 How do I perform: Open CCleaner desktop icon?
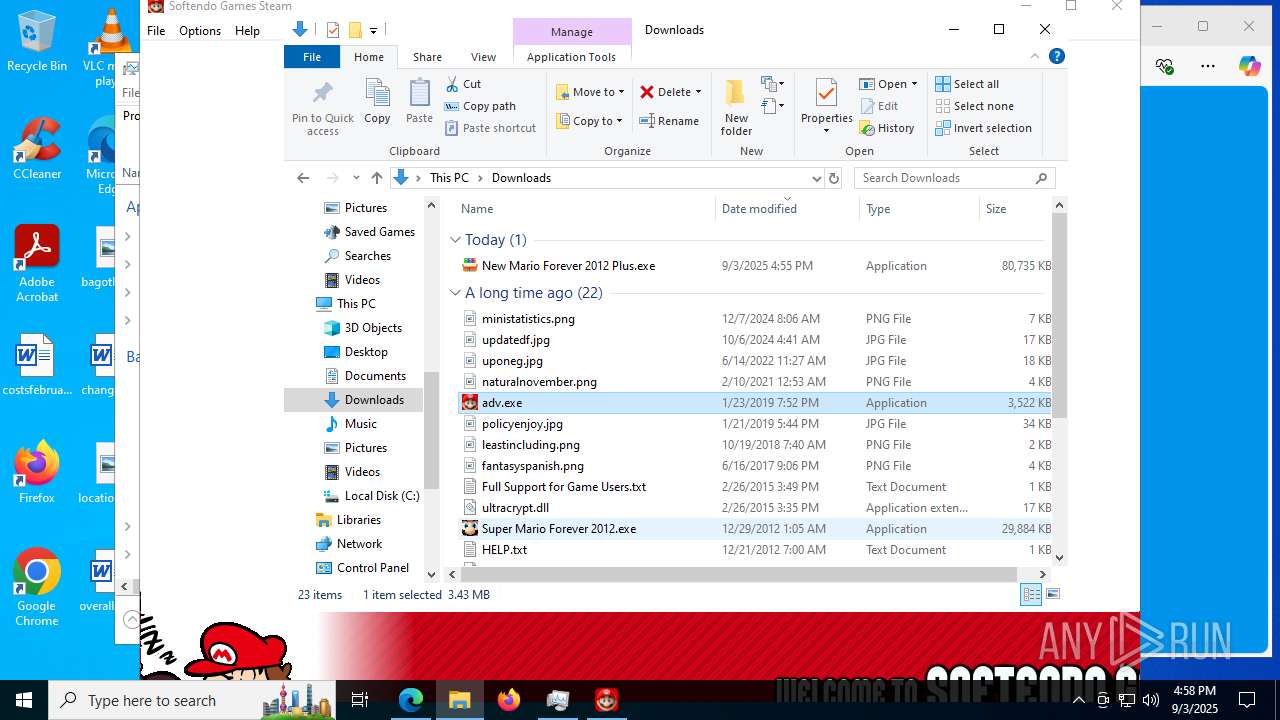(37, 148)
